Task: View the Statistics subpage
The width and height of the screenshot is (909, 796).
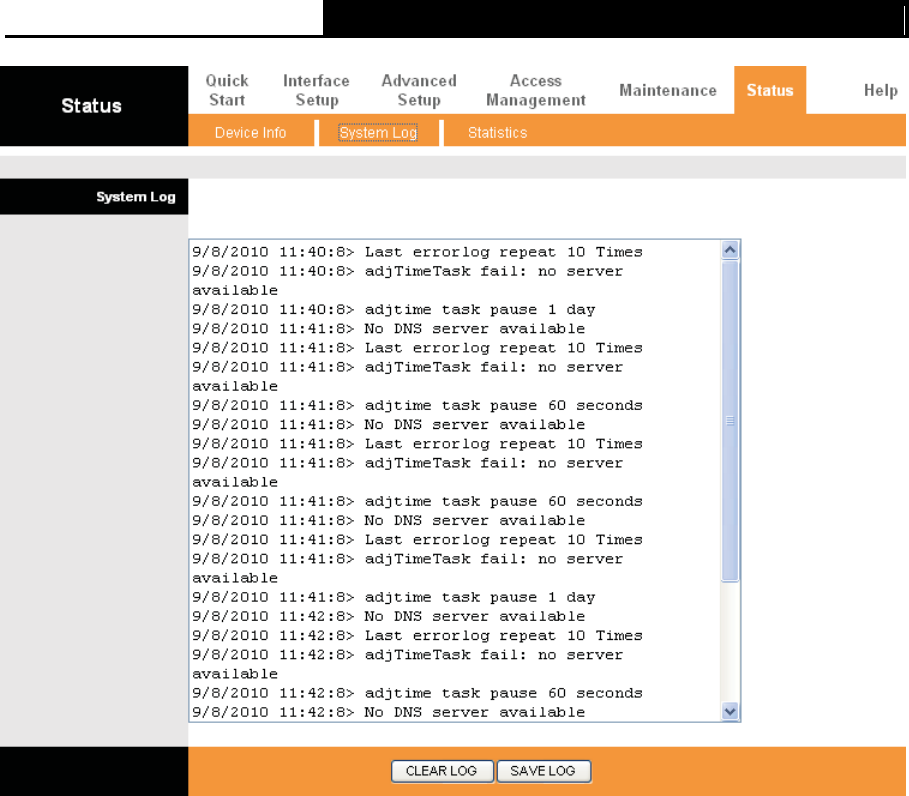Action: 497,133
